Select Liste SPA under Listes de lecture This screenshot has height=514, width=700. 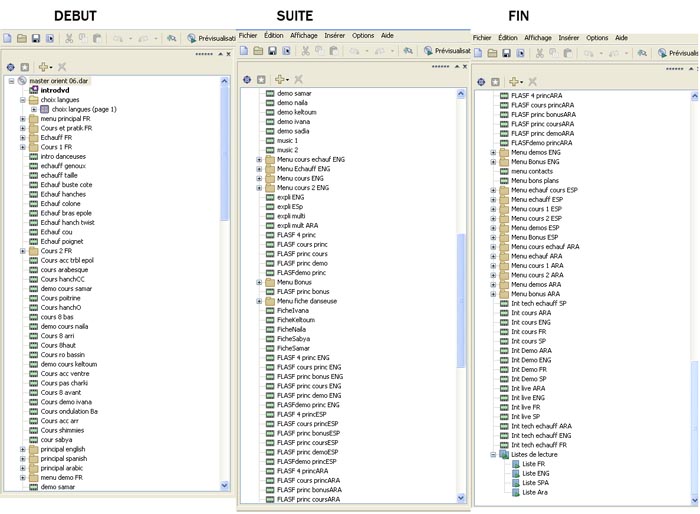[x=537, y=482]
